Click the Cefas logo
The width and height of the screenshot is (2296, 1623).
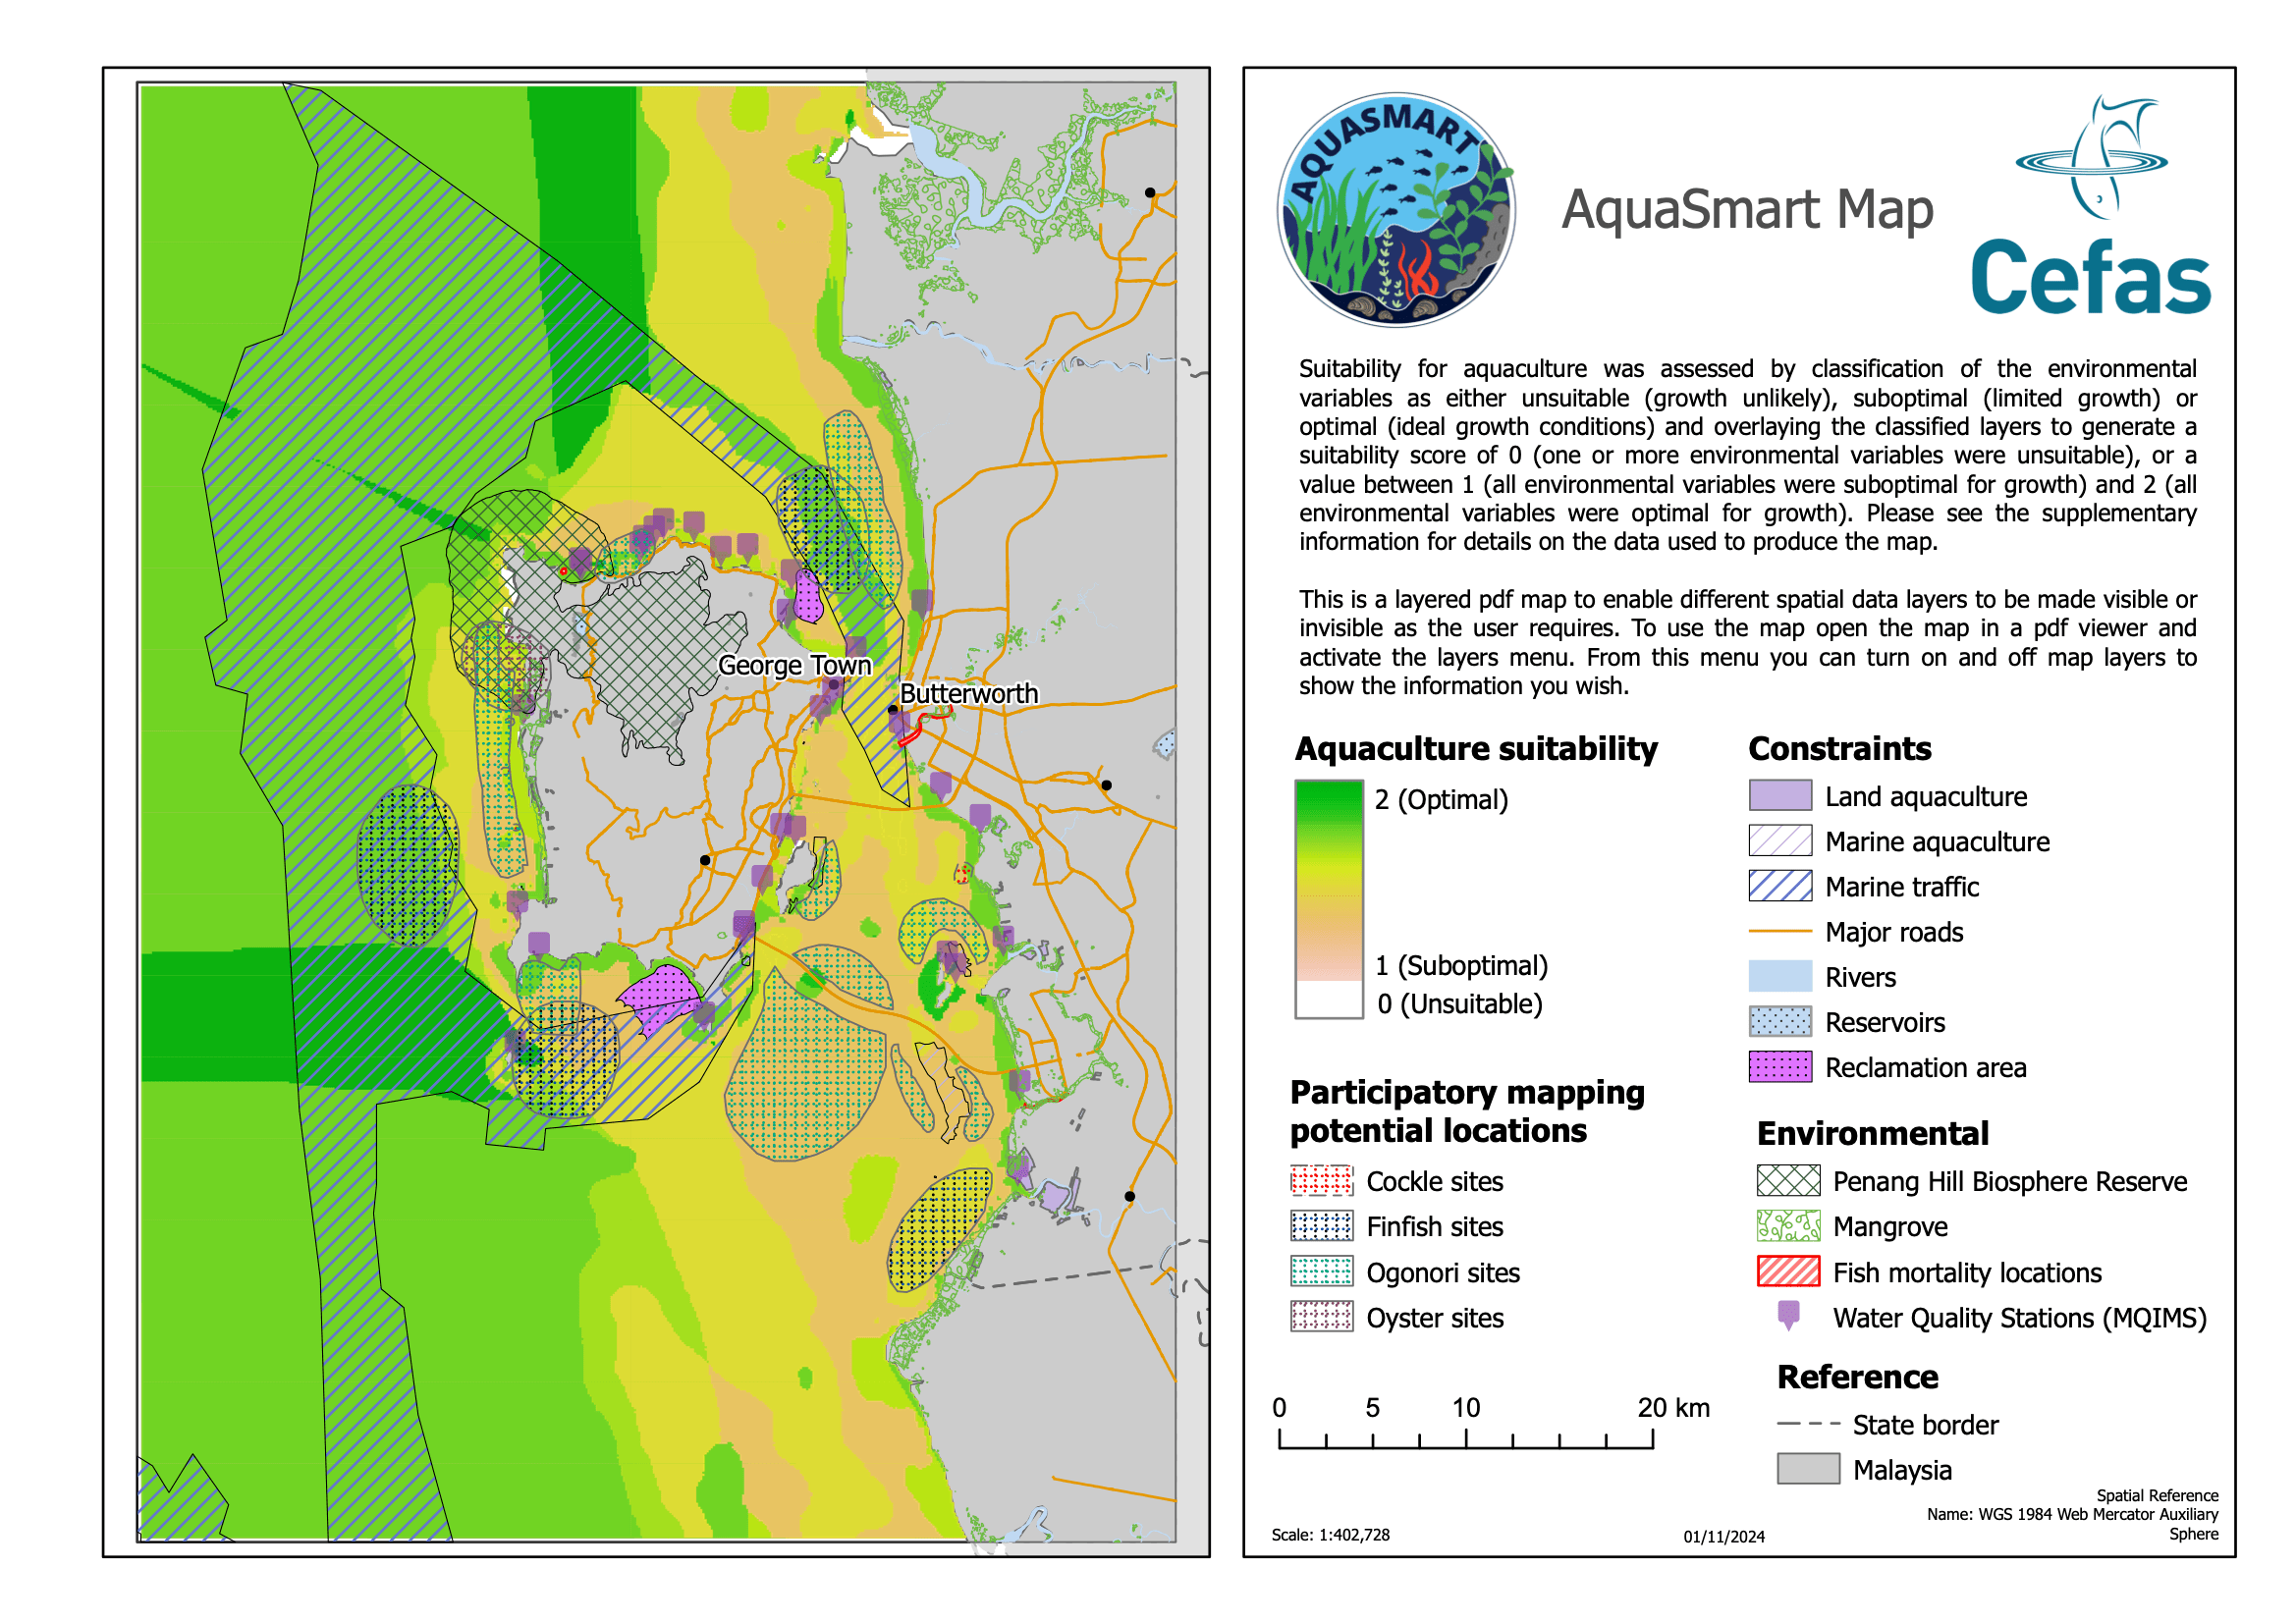click(x=2090, y=206)
